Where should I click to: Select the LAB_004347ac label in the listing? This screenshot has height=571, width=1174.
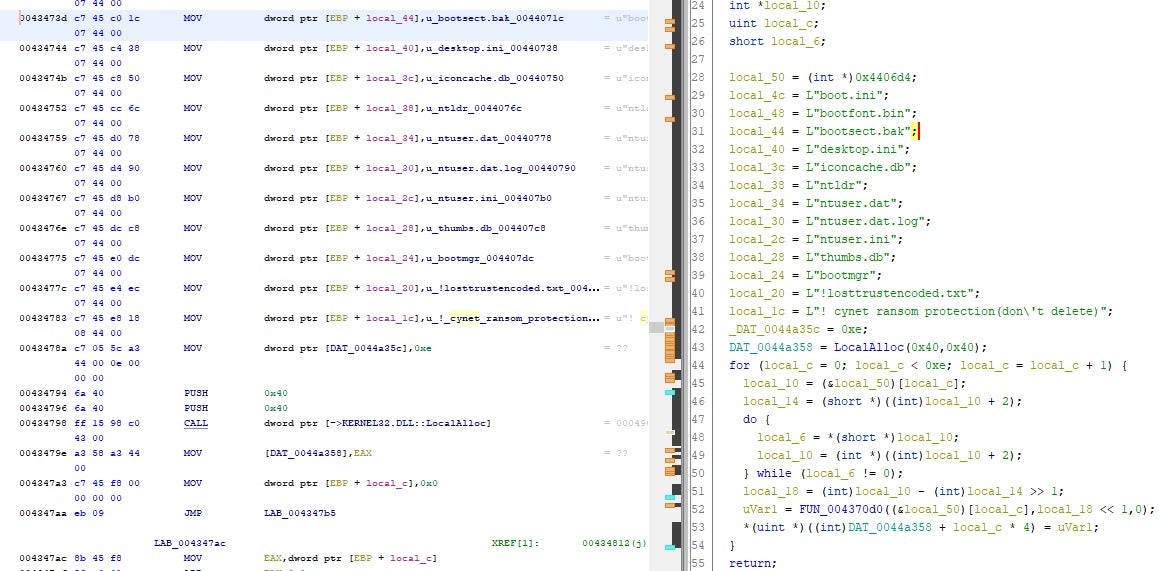[190, 543]
